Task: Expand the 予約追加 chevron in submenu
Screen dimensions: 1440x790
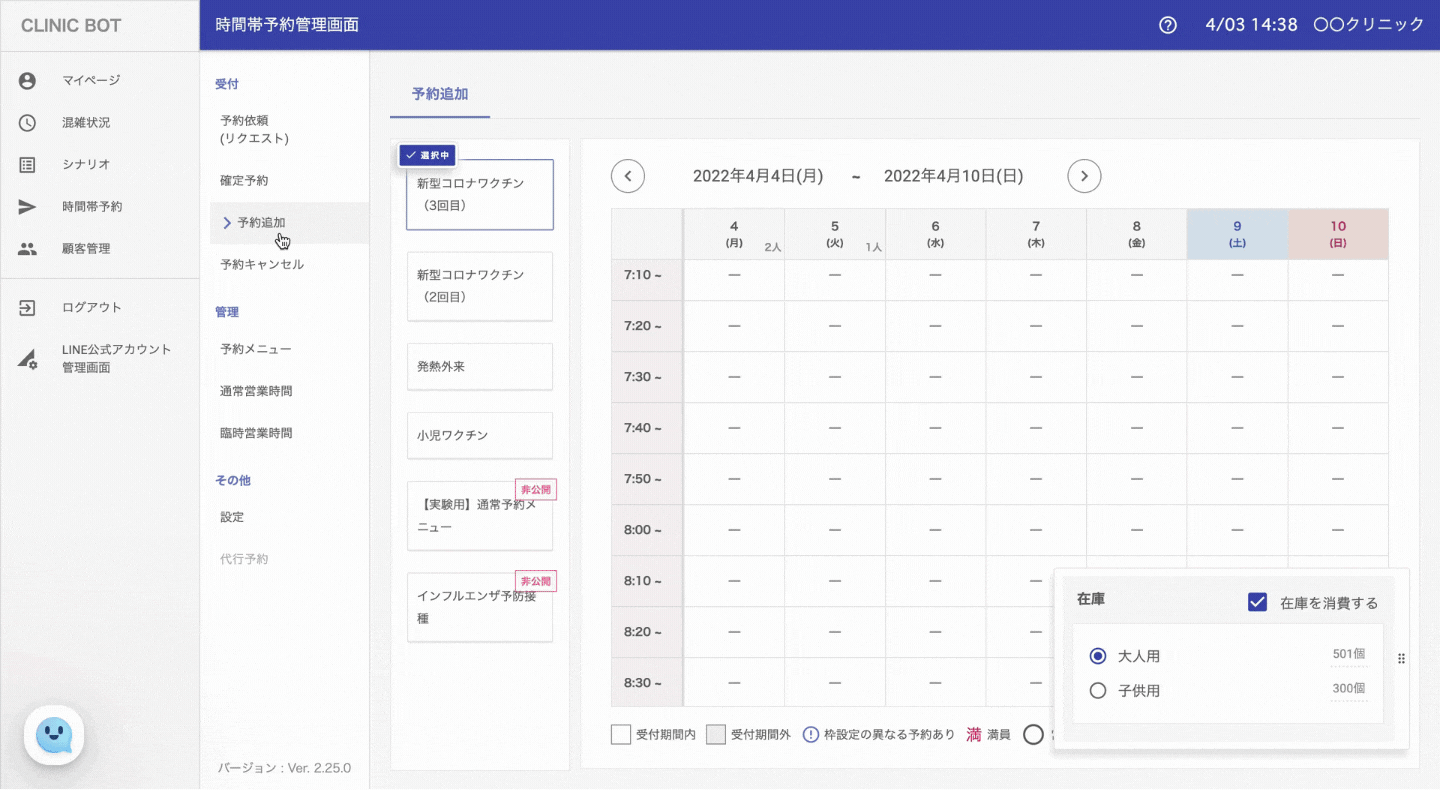Action: (x=227, y=223)
